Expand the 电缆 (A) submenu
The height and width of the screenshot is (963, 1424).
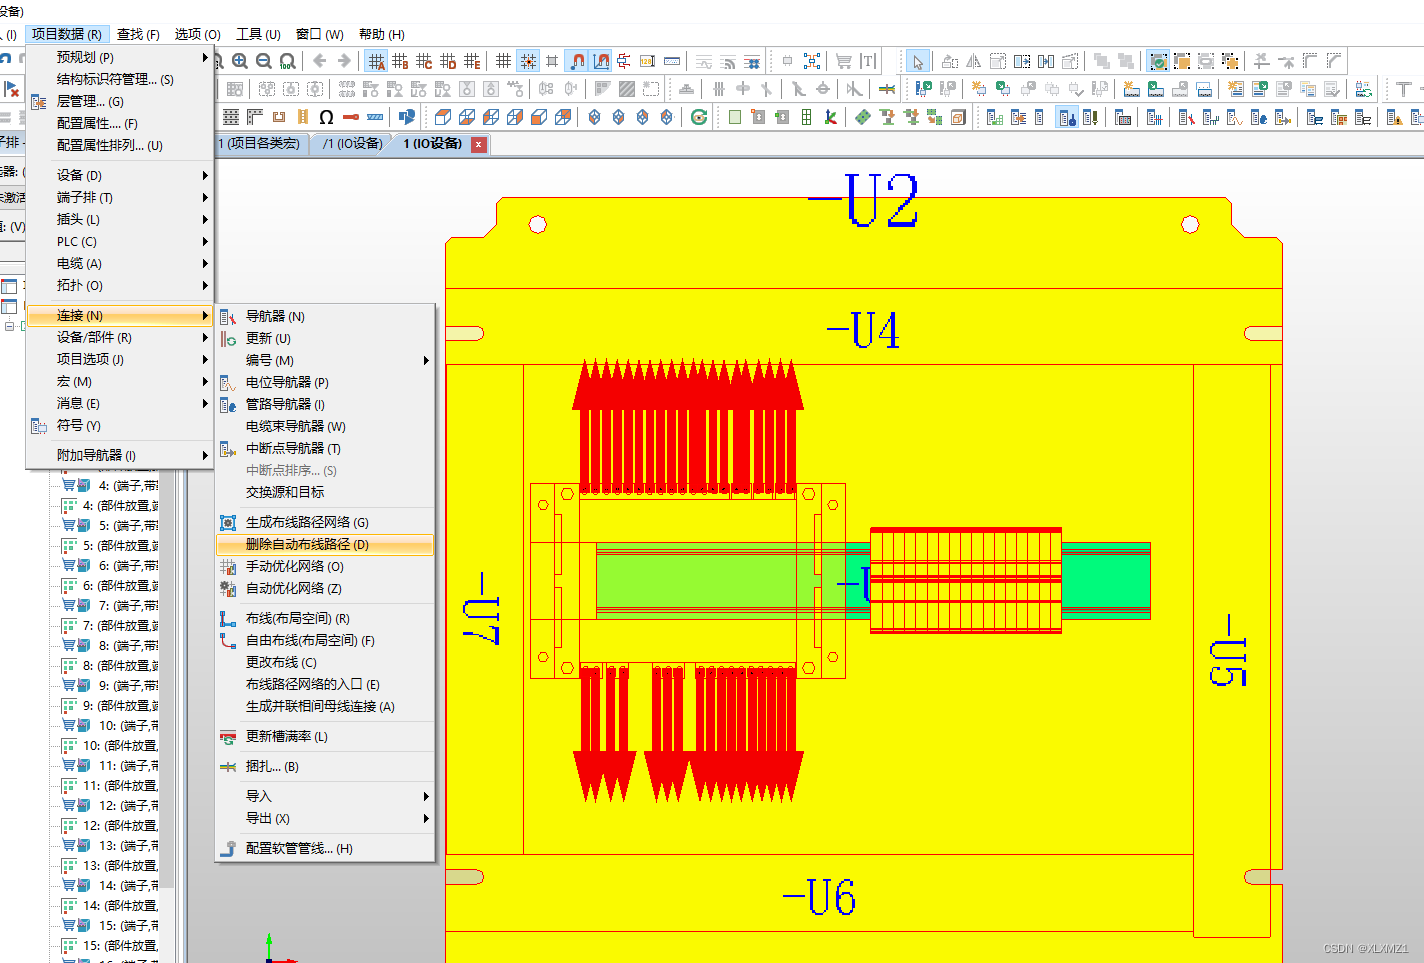120,263
